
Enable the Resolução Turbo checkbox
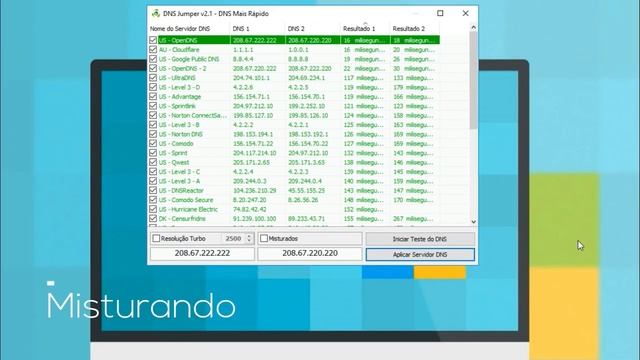pos(156,238)
